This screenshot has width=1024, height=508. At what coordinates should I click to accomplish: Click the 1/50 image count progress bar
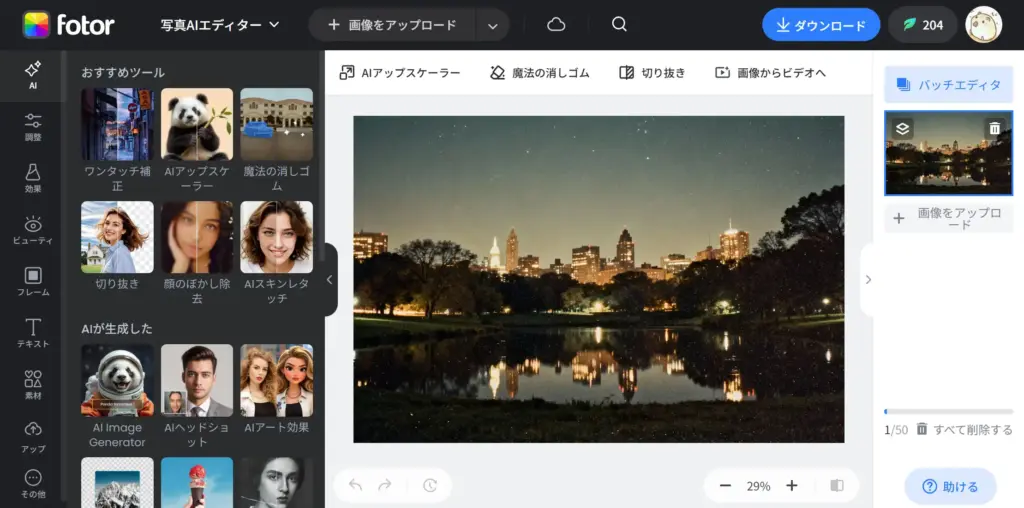[x=949, y=411]
